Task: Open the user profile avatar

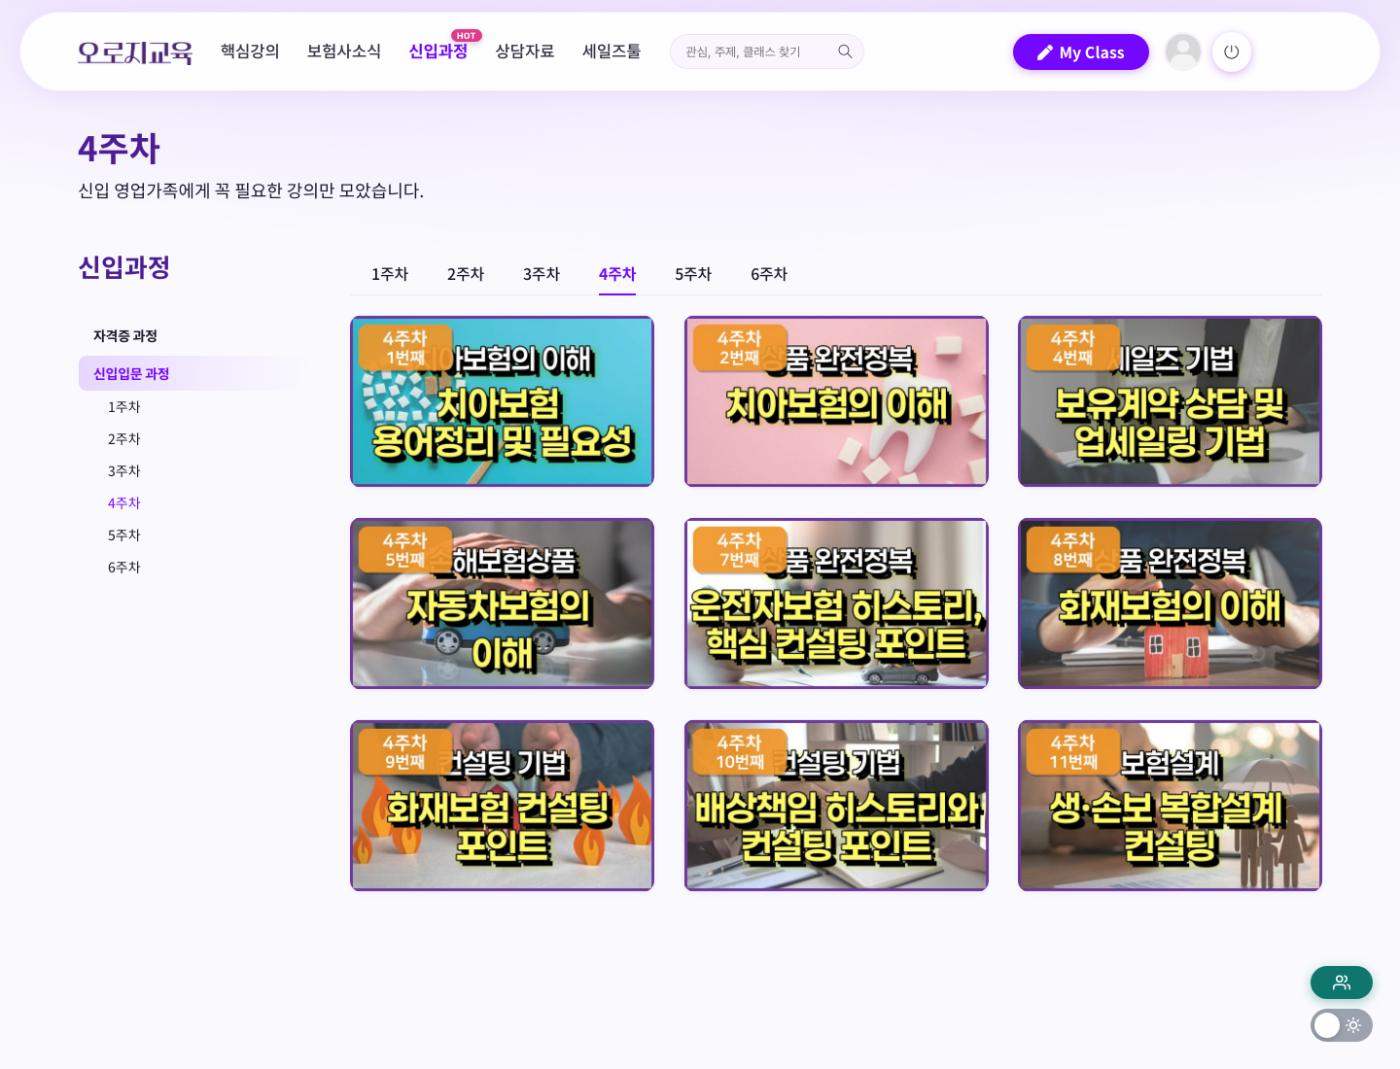Action: pyautogui.click(x=1183, y=52)
